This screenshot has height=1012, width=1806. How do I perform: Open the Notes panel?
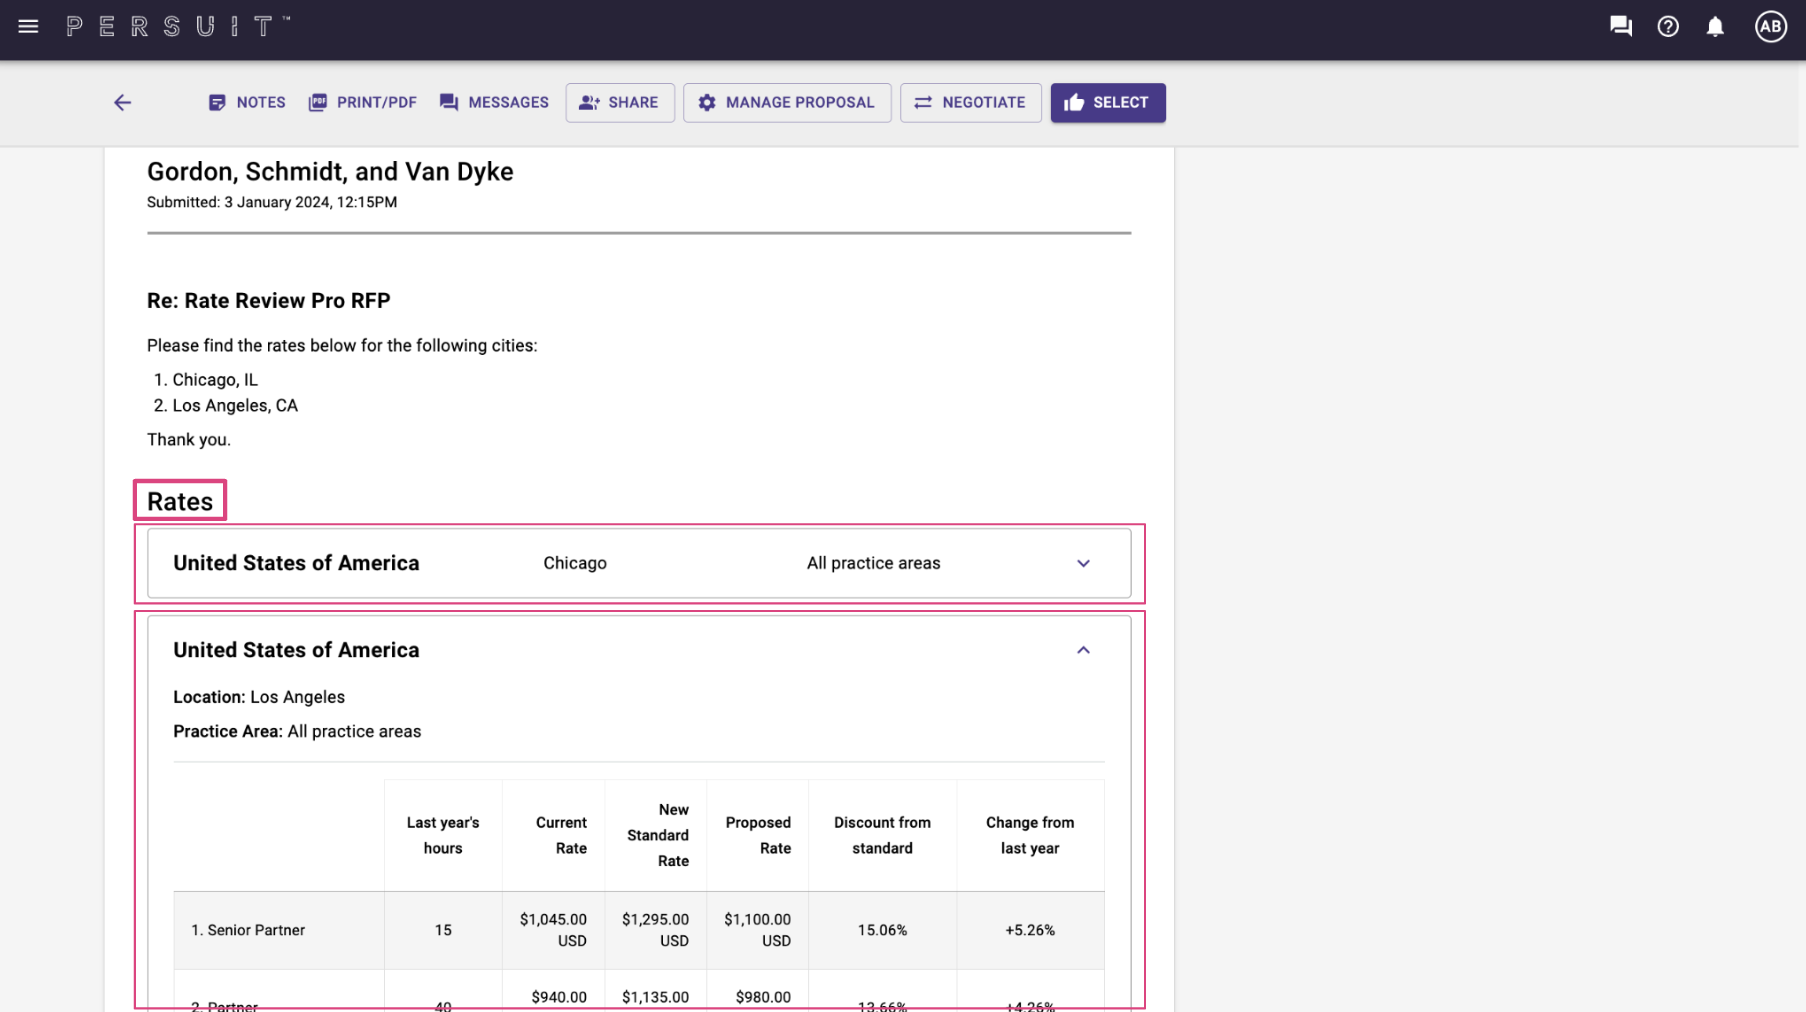247,103
